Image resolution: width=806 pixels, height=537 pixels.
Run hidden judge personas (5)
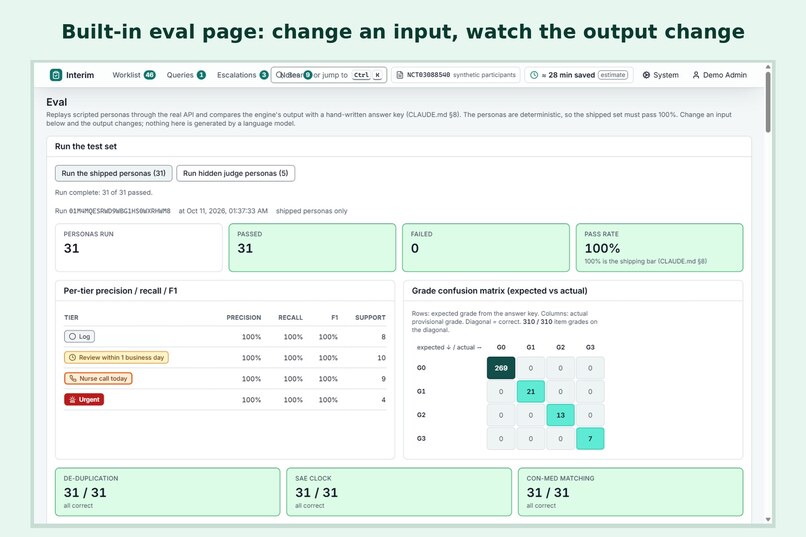[x=235, y=174]
